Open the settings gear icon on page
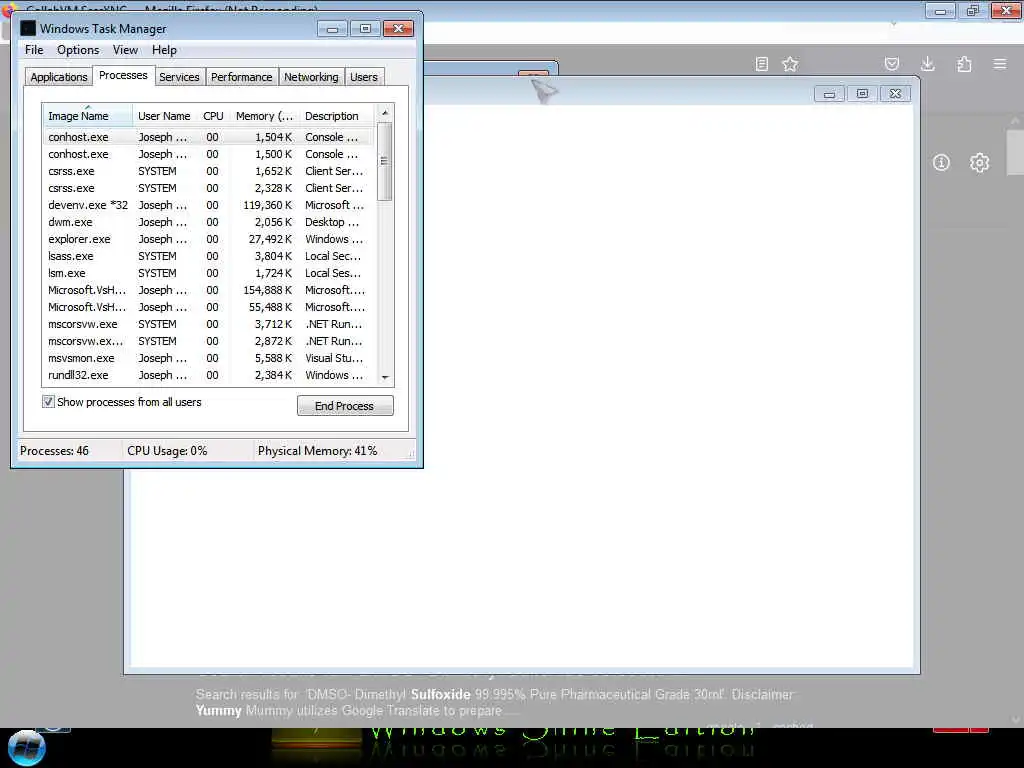 coord(979,163)
